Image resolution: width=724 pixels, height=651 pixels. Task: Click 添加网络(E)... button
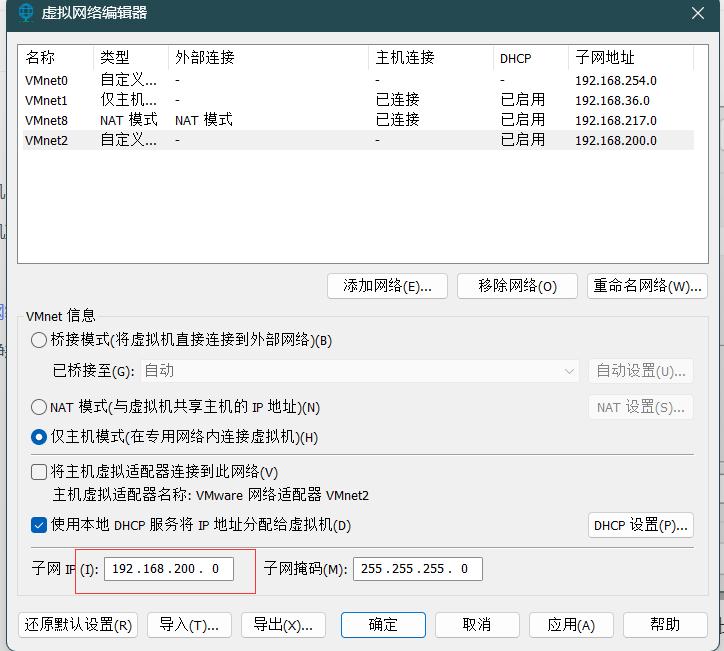pos(387,286)
